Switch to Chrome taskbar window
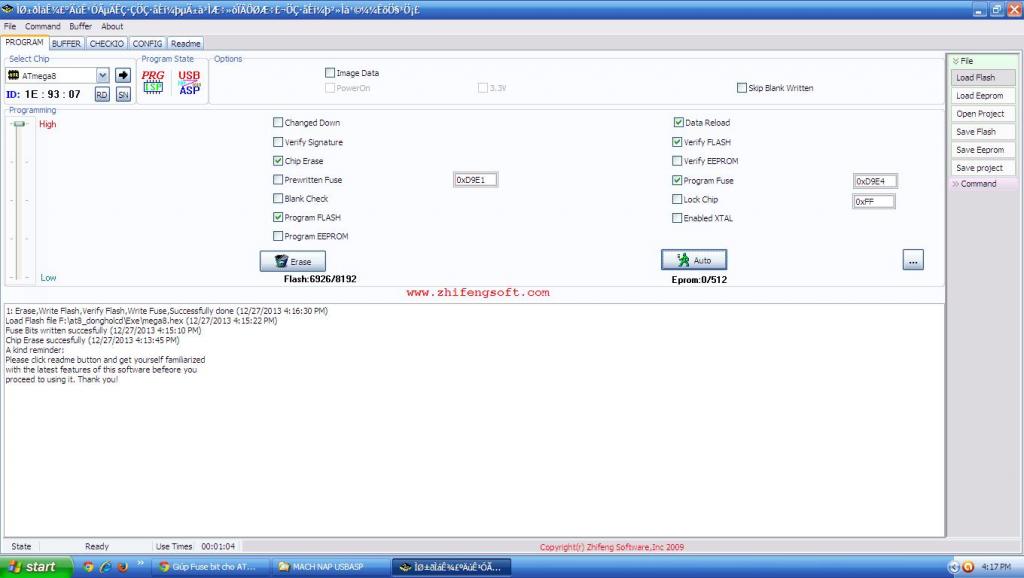 210,567
